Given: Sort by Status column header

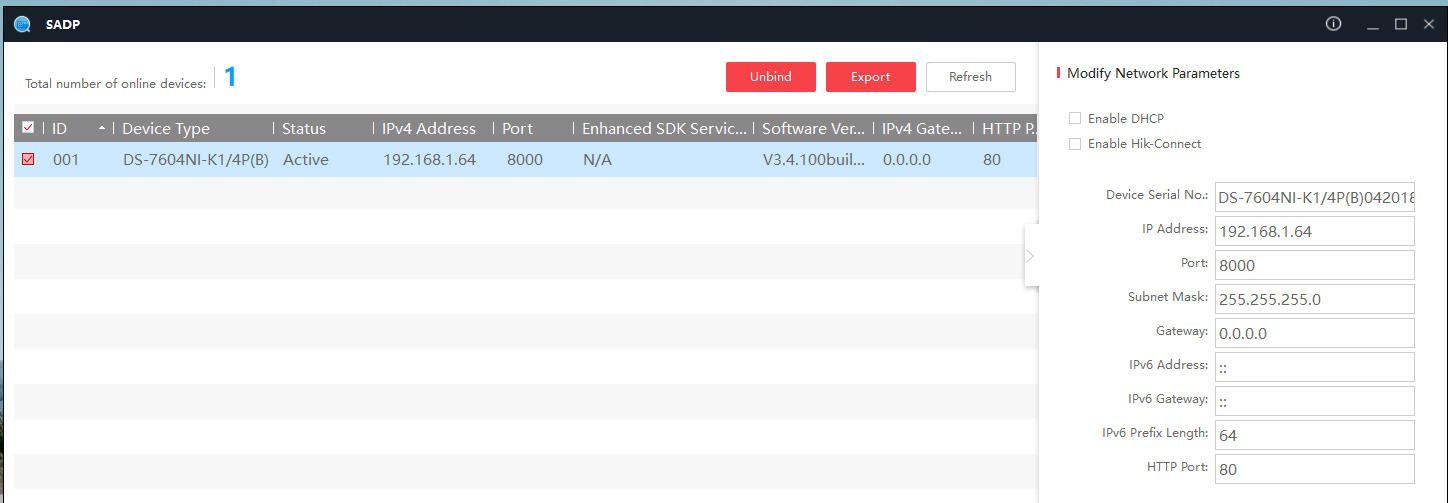Looking at the screenshot, I should [304, 129].
